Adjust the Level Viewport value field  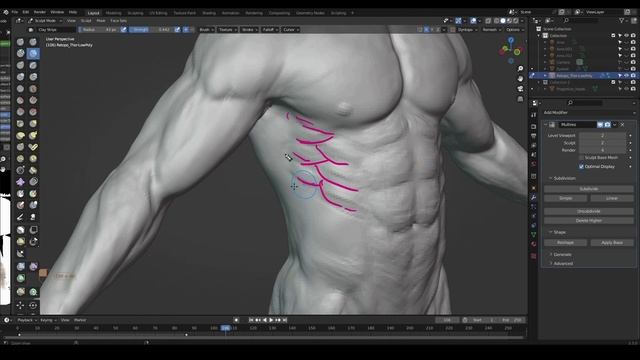tap(602, 136)
